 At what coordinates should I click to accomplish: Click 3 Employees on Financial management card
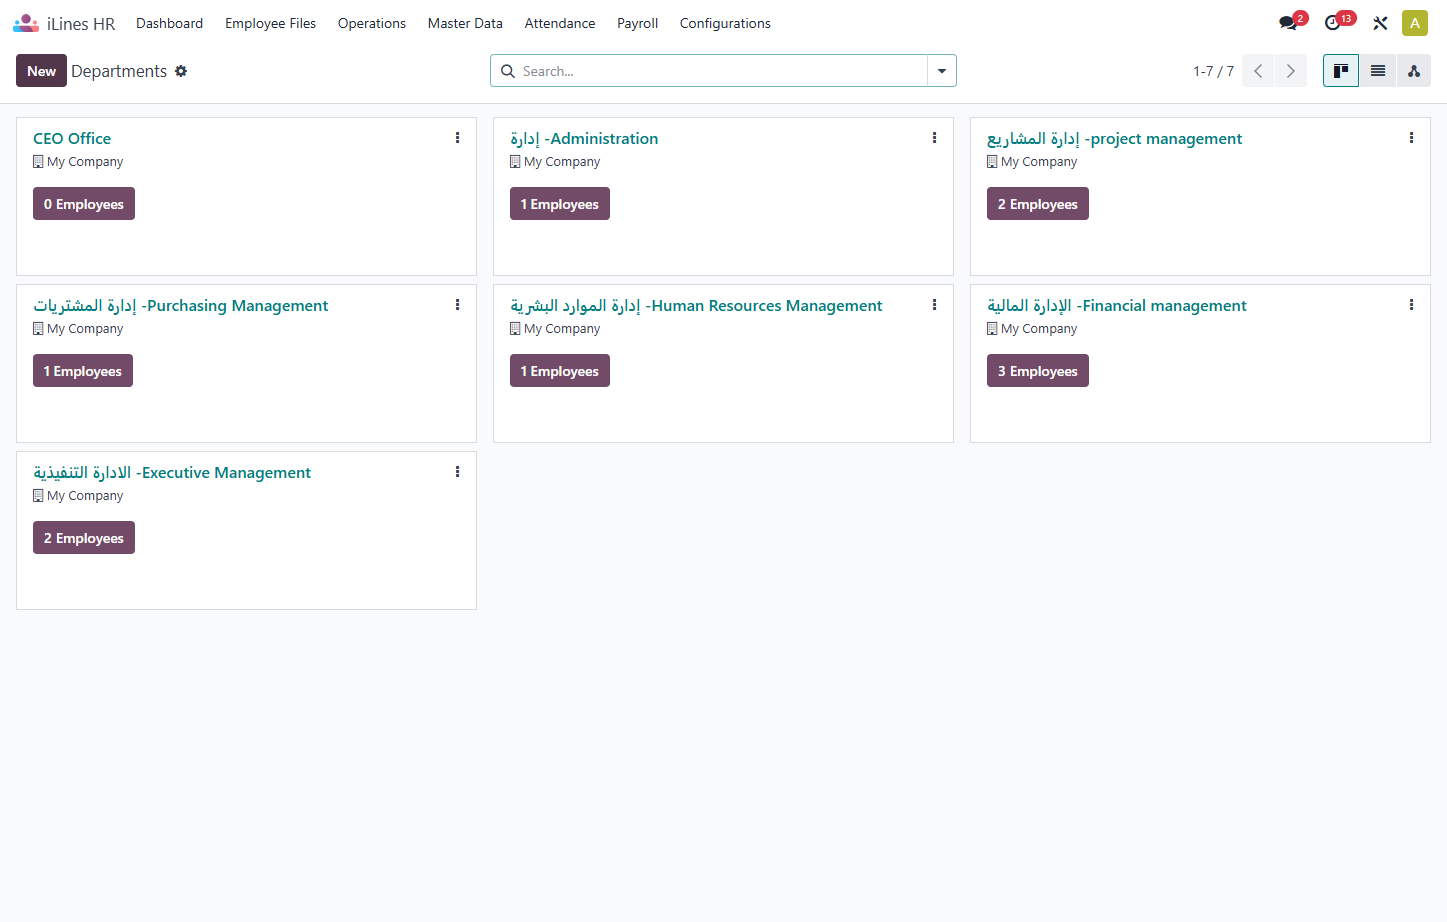pyautogui.click(x=1038, y=371)
